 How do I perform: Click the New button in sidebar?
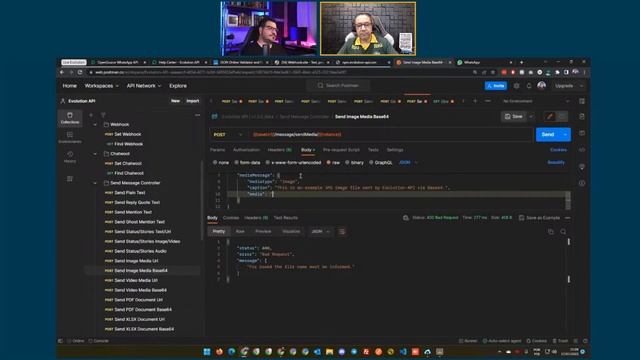pyautogui.click(x=176, y=101)
